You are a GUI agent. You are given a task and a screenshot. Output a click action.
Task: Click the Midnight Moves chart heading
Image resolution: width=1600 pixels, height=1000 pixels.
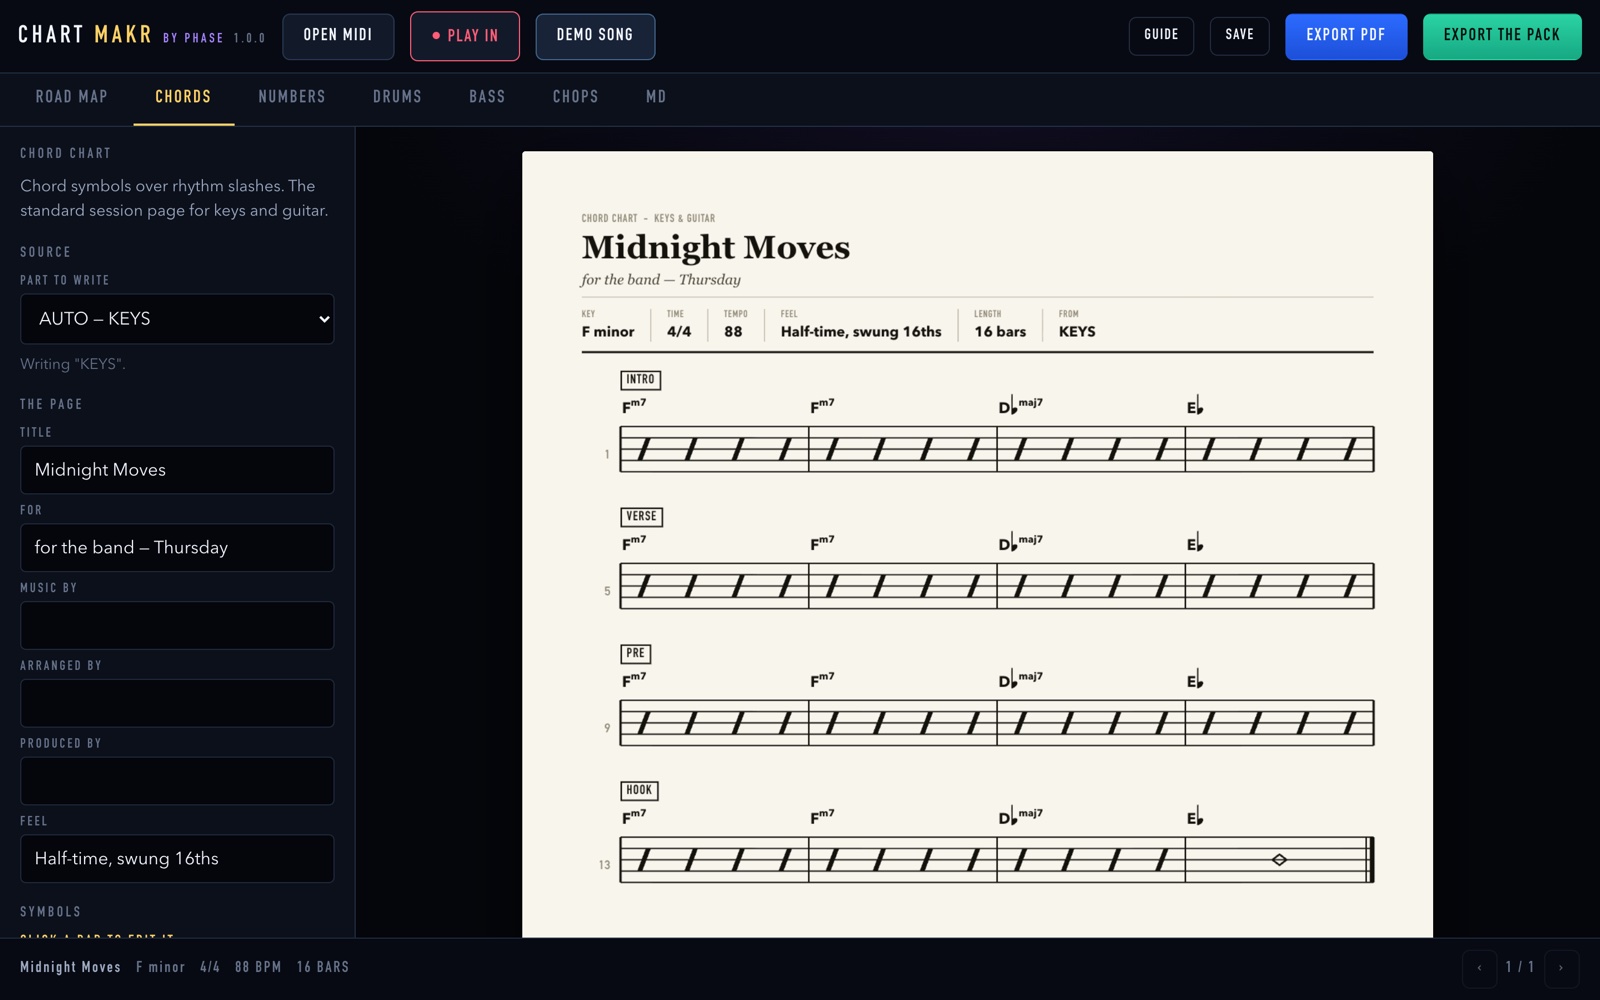point(716,247)
